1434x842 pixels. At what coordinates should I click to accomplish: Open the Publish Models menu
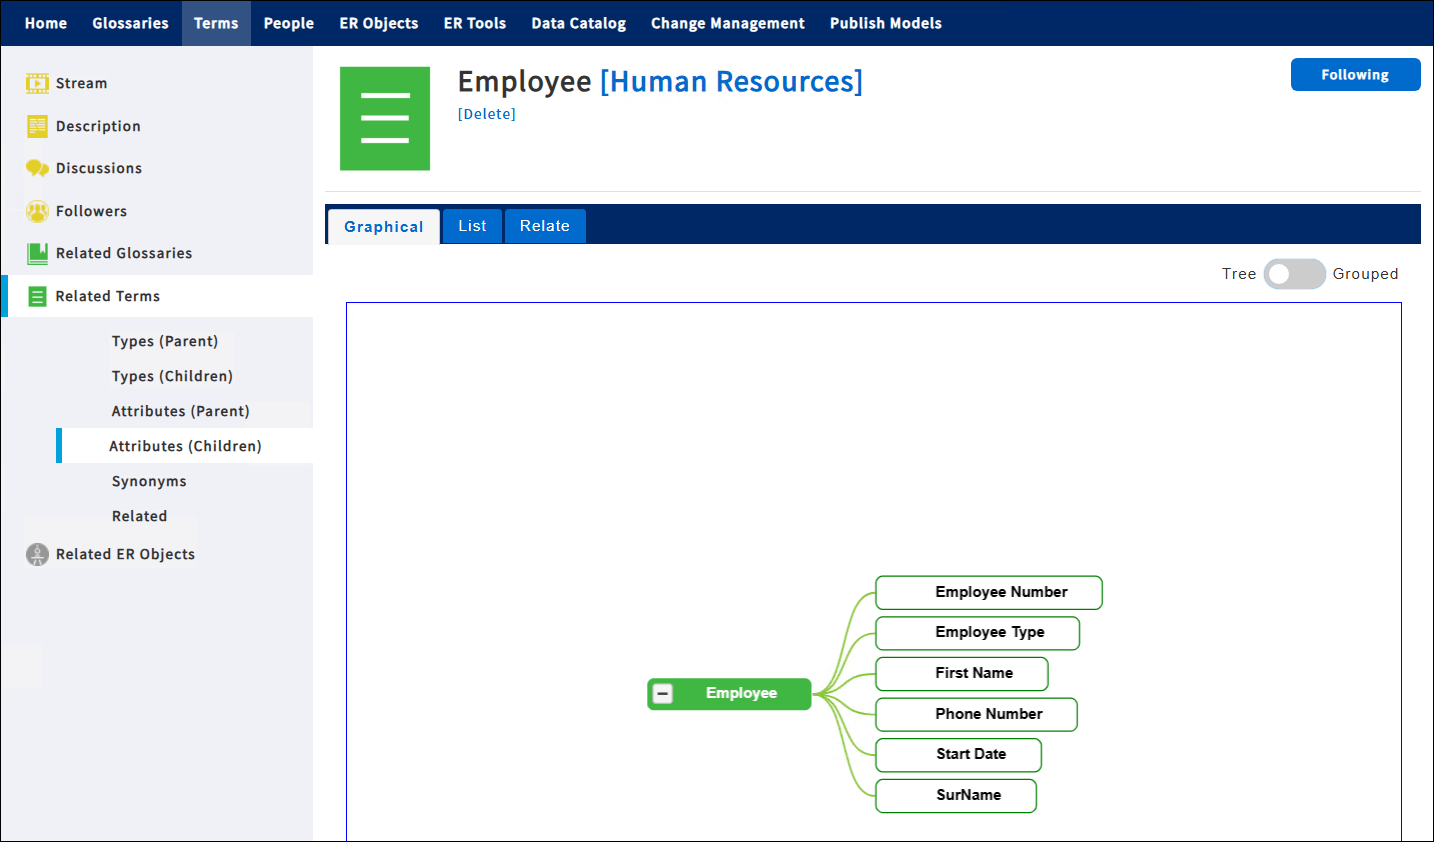click(886, 23)
